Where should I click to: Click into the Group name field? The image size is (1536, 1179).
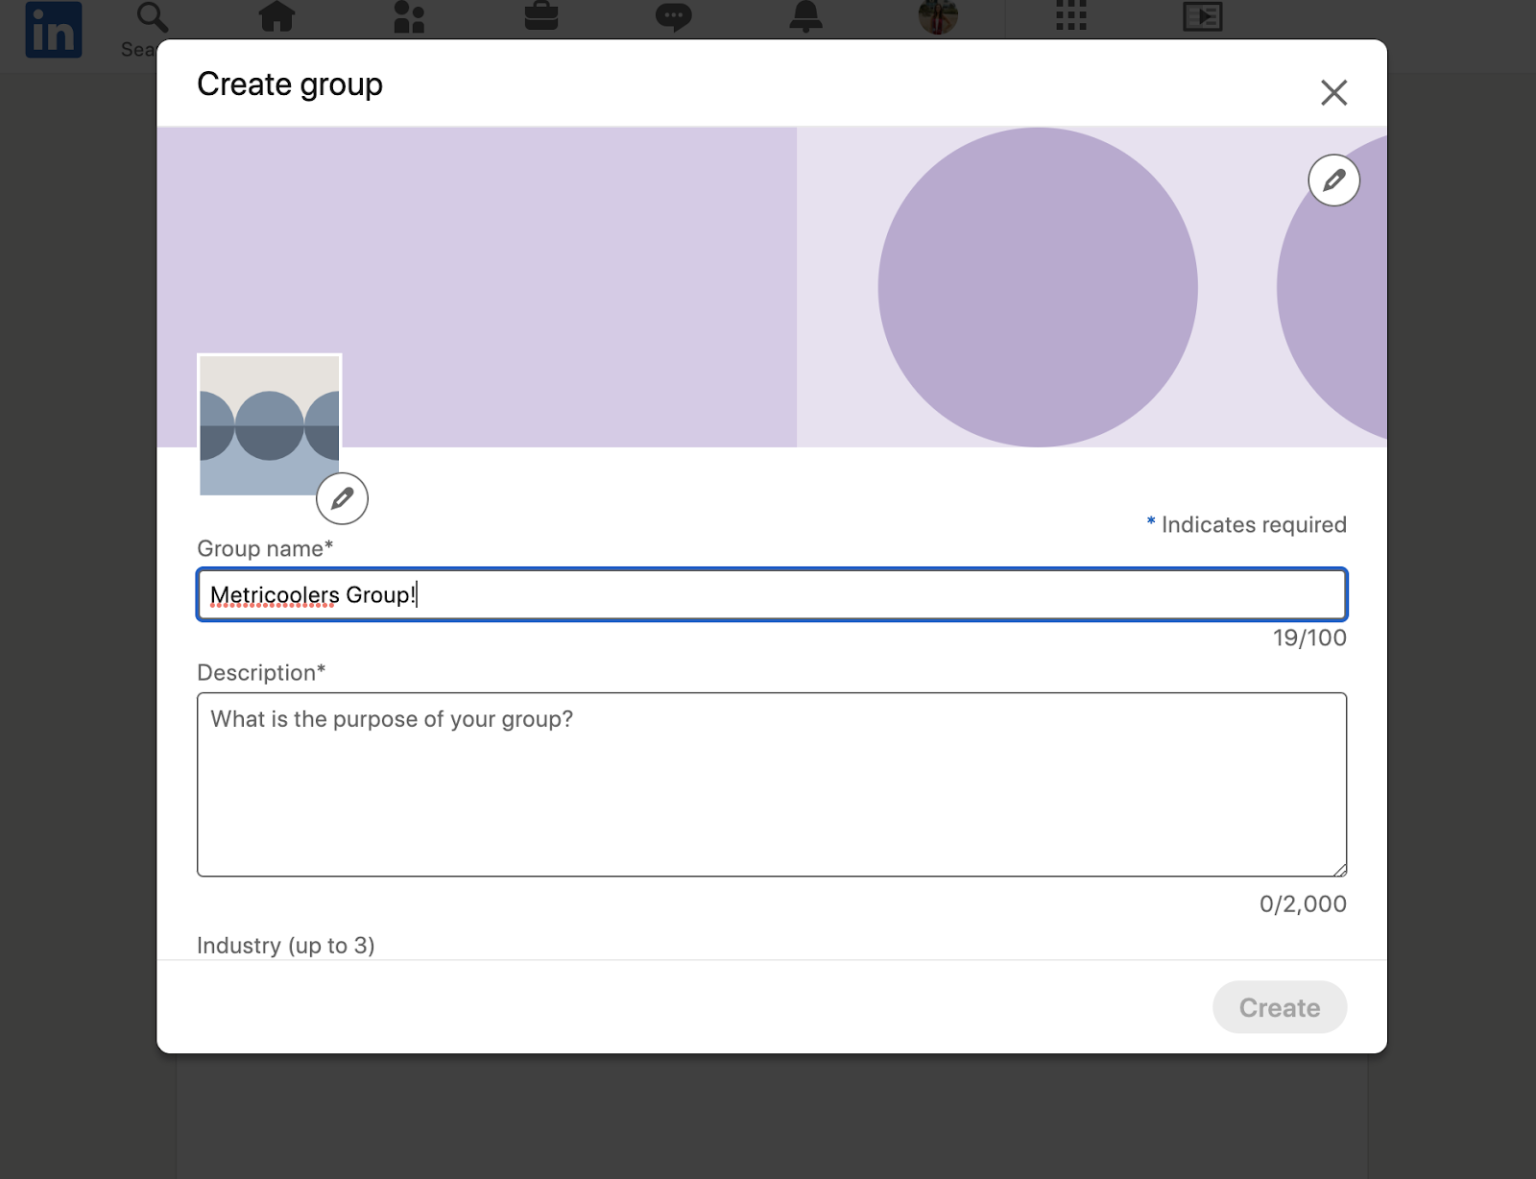[x=772, y=595]
